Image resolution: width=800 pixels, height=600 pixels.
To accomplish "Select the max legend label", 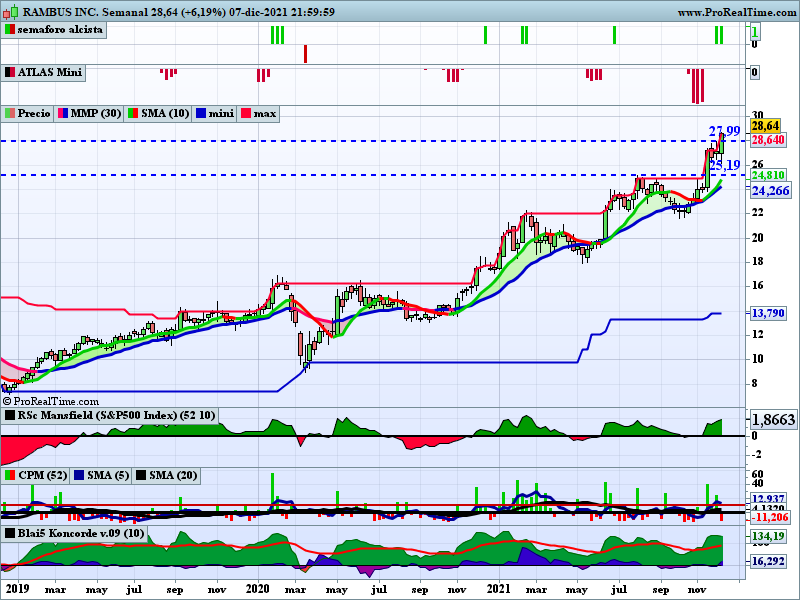I will click(x=265, y=113).
